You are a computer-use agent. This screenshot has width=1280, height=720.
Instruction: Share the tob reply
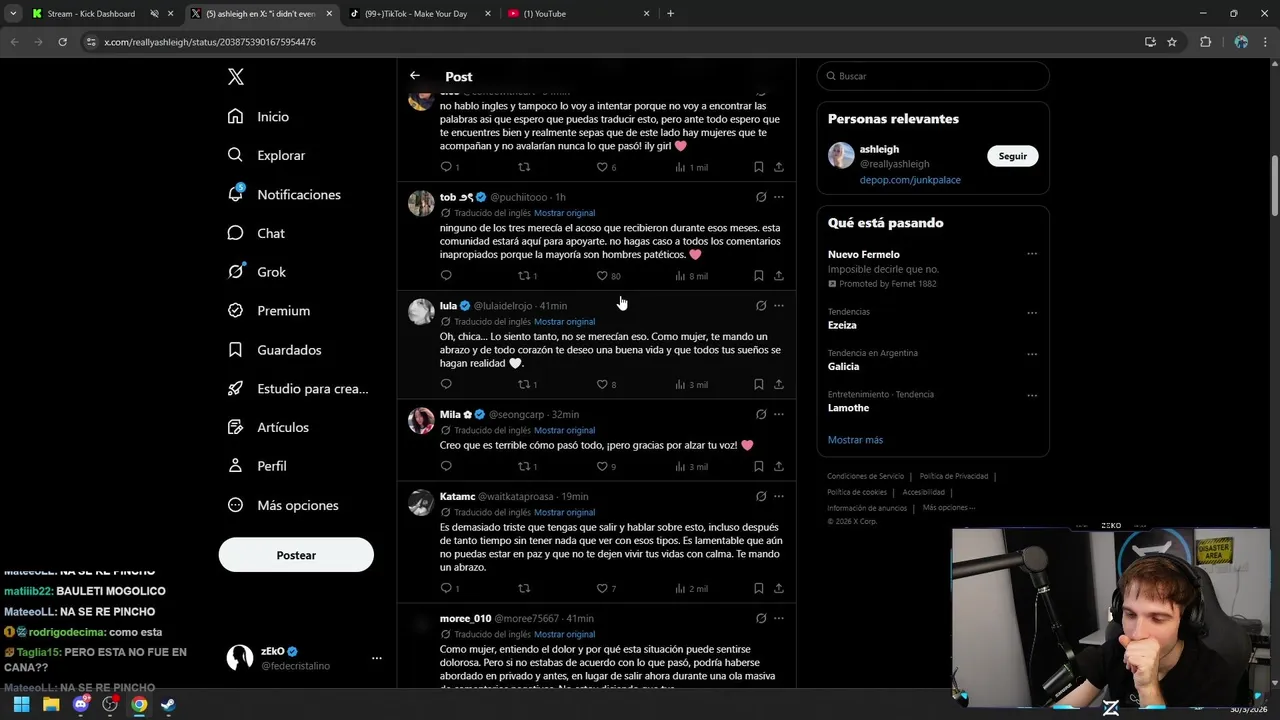pos(779,276)
